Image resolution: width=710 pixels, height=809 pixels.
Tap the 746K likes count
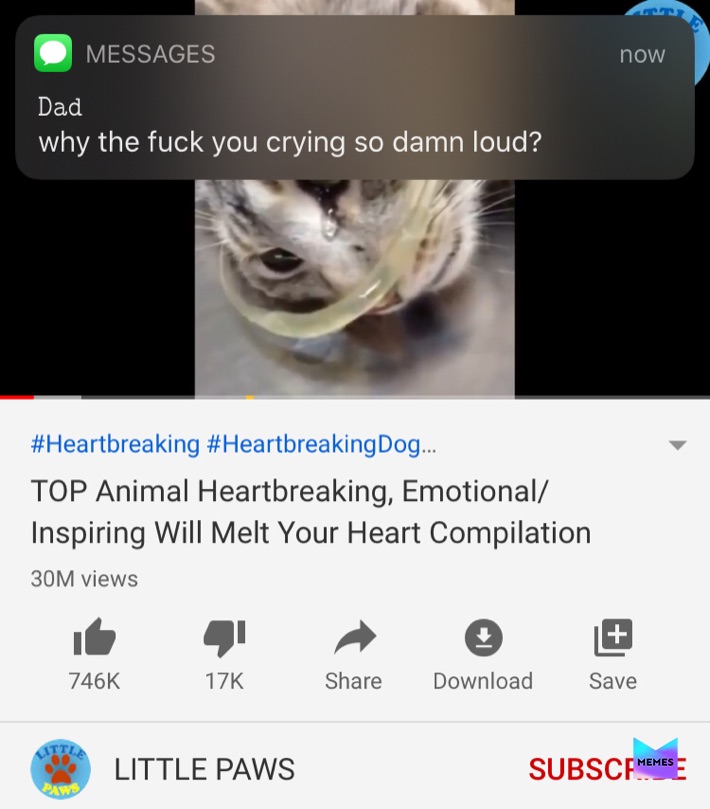[x=94, y=681]
